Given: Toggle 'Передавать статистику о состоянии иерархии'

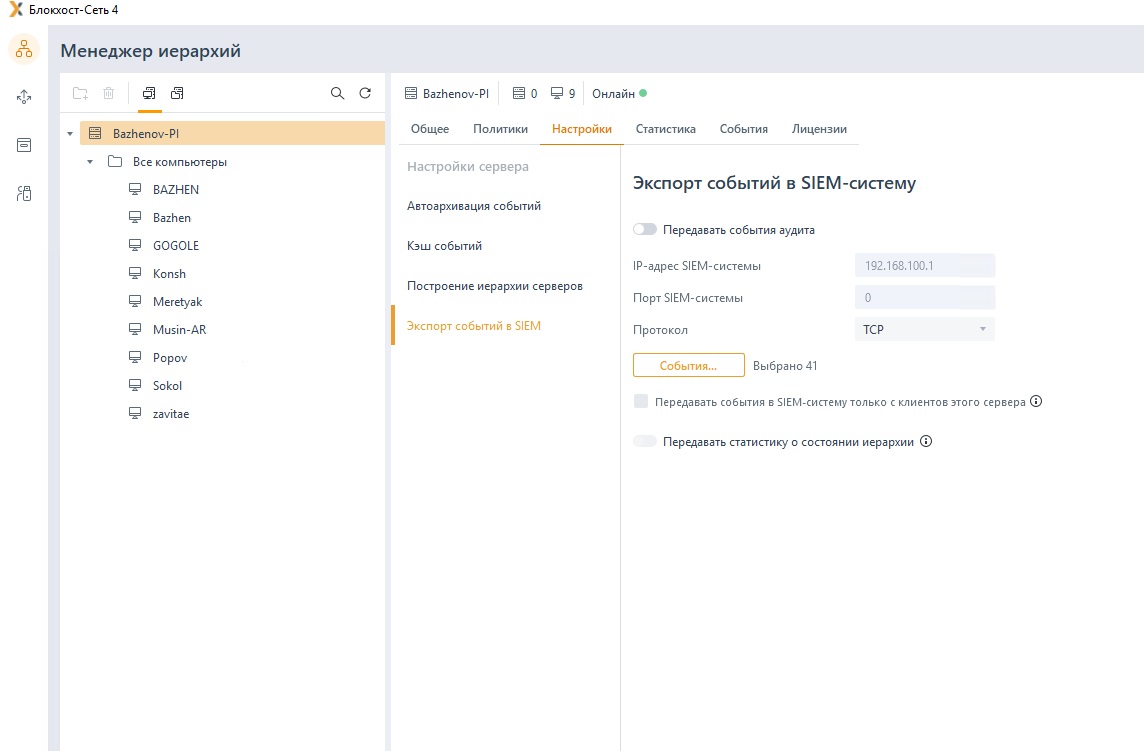Looking at the screenshot, I should [x=645, y=441].
